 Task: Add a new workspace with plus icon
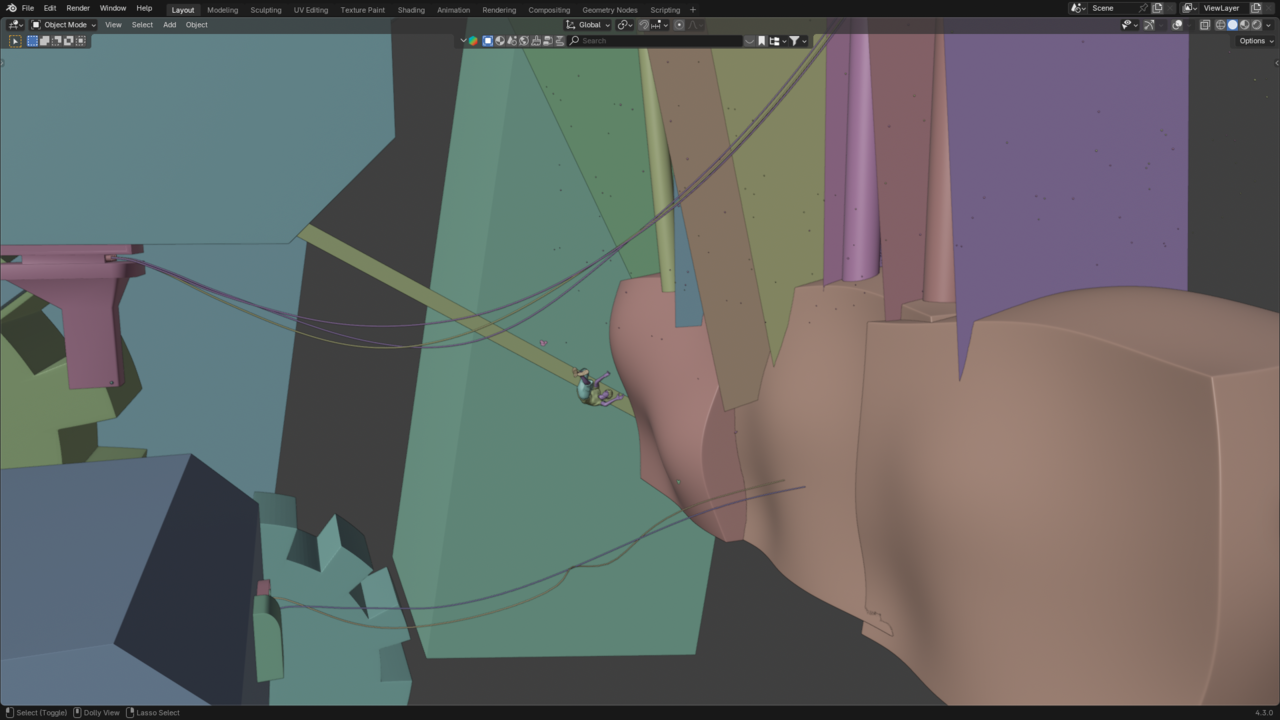(693, 10)
